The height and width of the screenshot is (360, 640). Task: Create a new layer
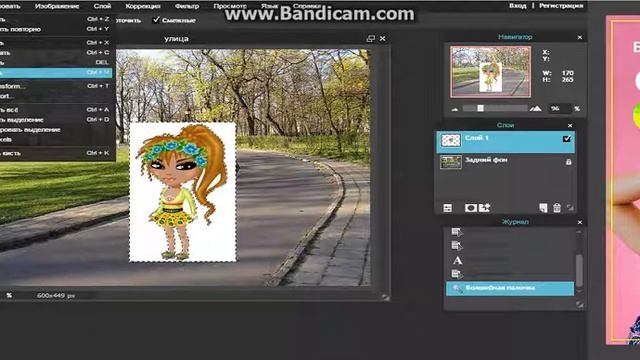[543, 208]
